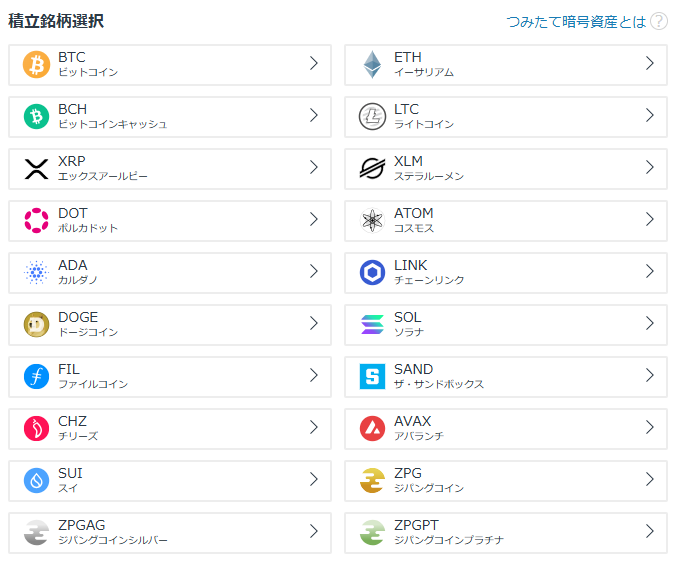Image resolution: width=674 pixels, height=563 pixels.
Task: Click the DOGE row chevron arrow
Action: 314,323
